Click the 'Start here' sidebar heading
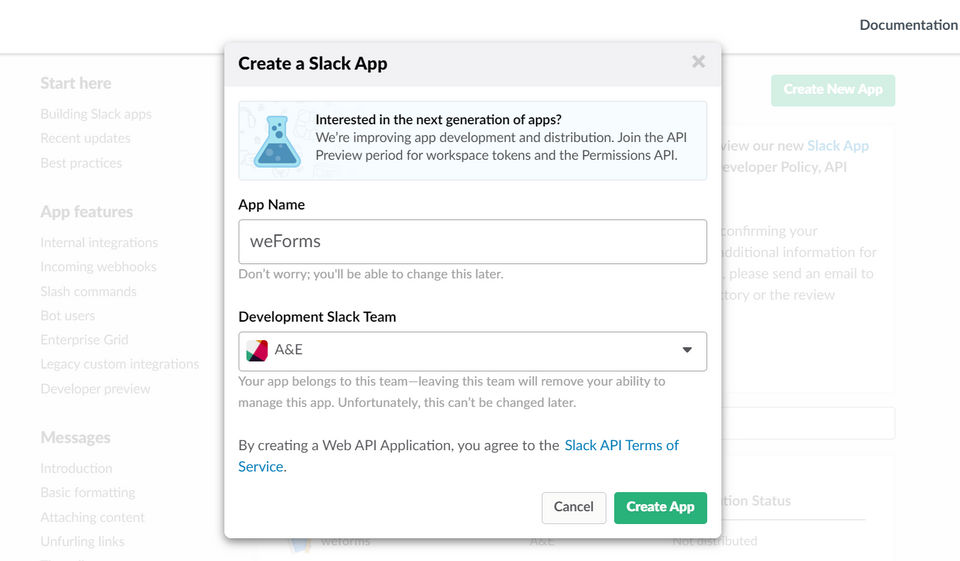The height and width of the screenshot is (561, 960). point(76,83)
